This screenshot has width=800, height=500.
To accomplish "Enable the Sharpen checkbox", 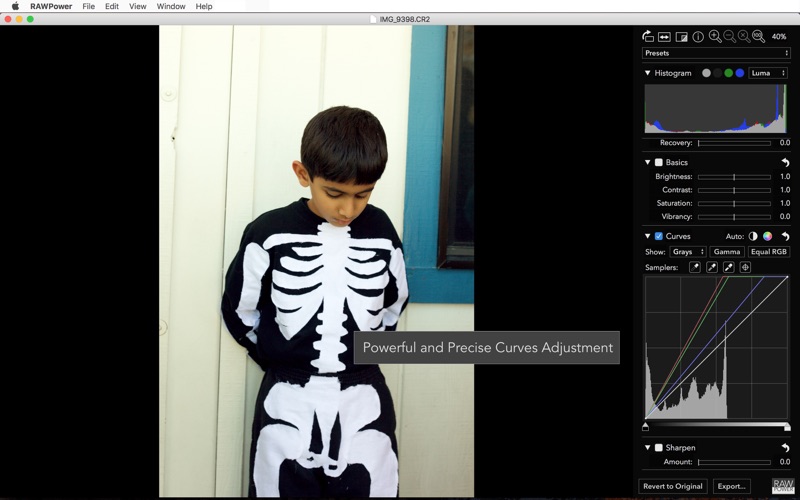I will 659,447.
